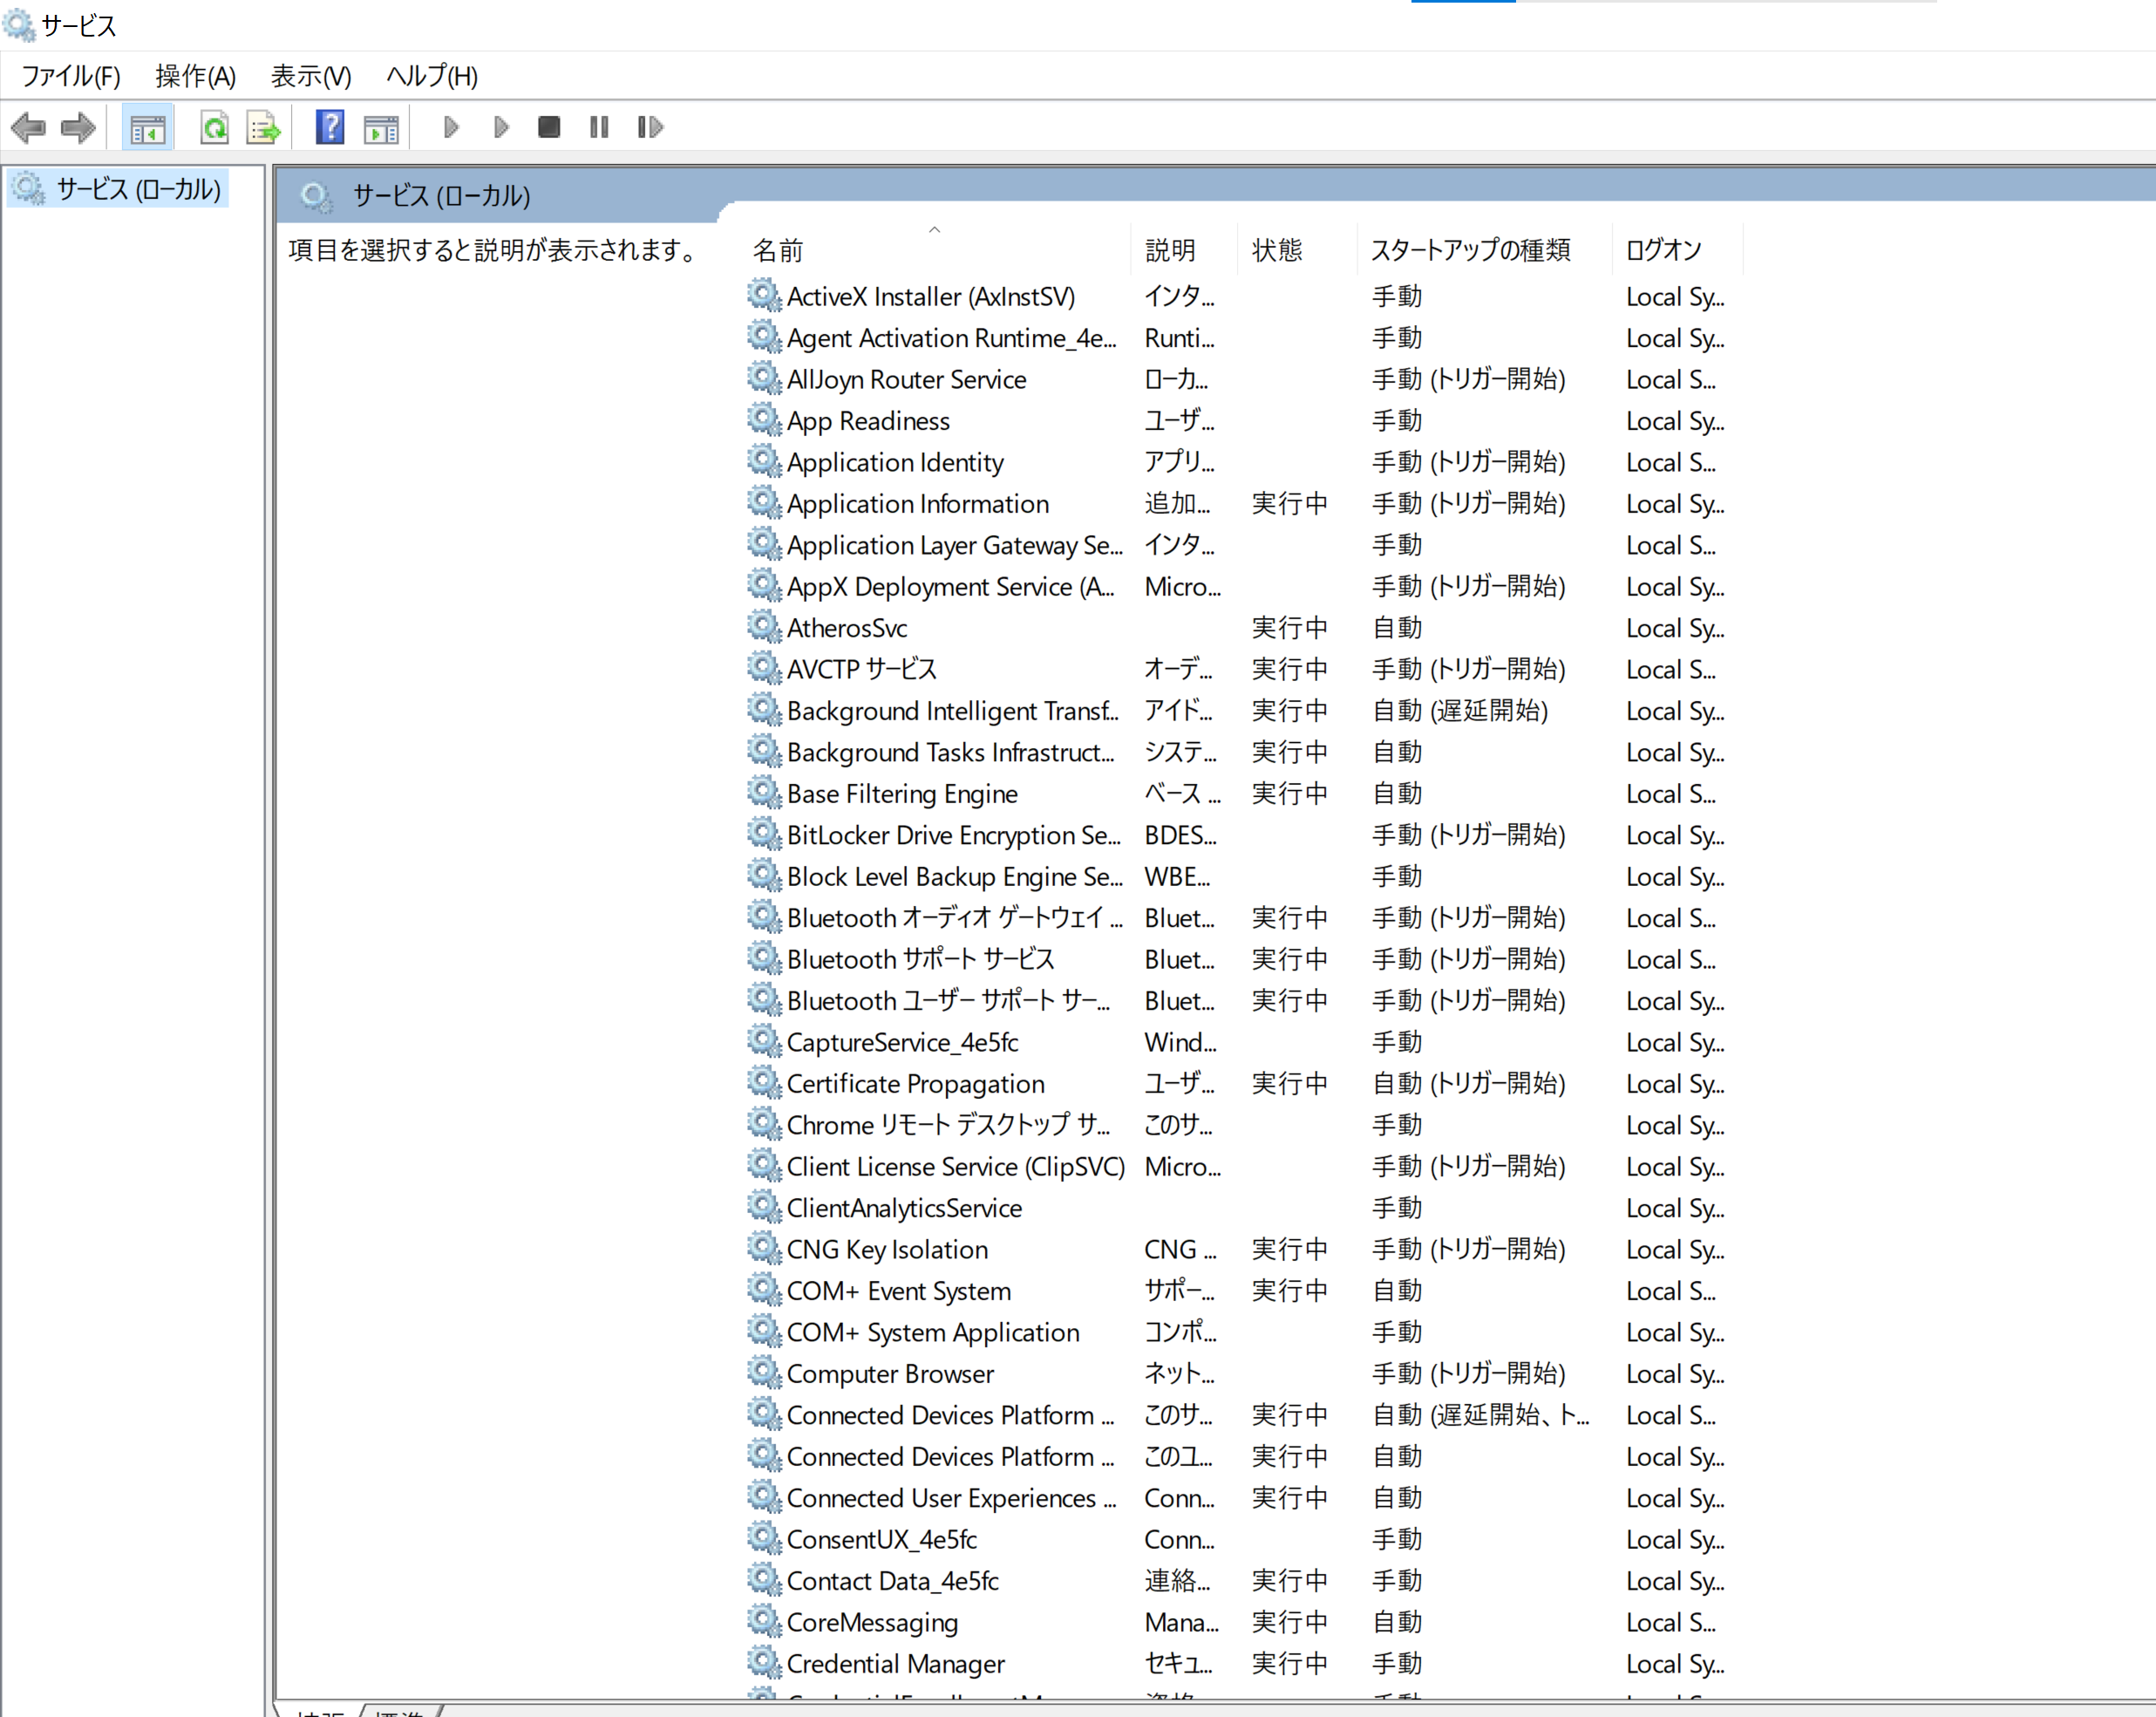Select サービス (ローカル) tree node

[137, 189]
